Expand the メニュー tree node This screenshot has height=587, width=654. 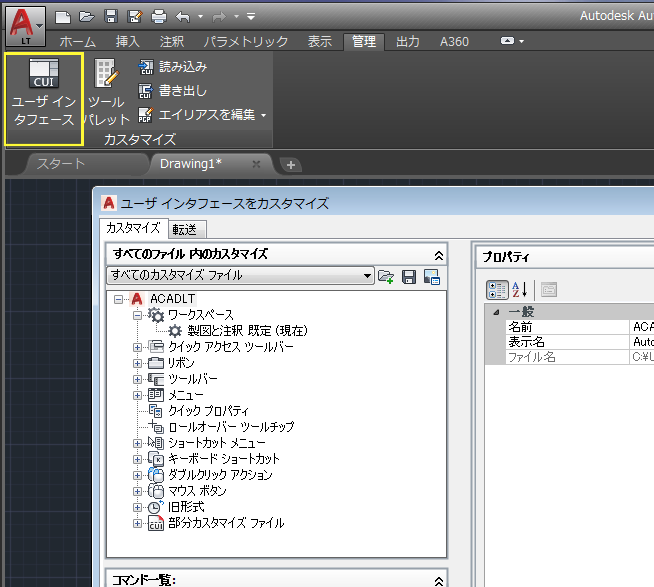[137, 395]
